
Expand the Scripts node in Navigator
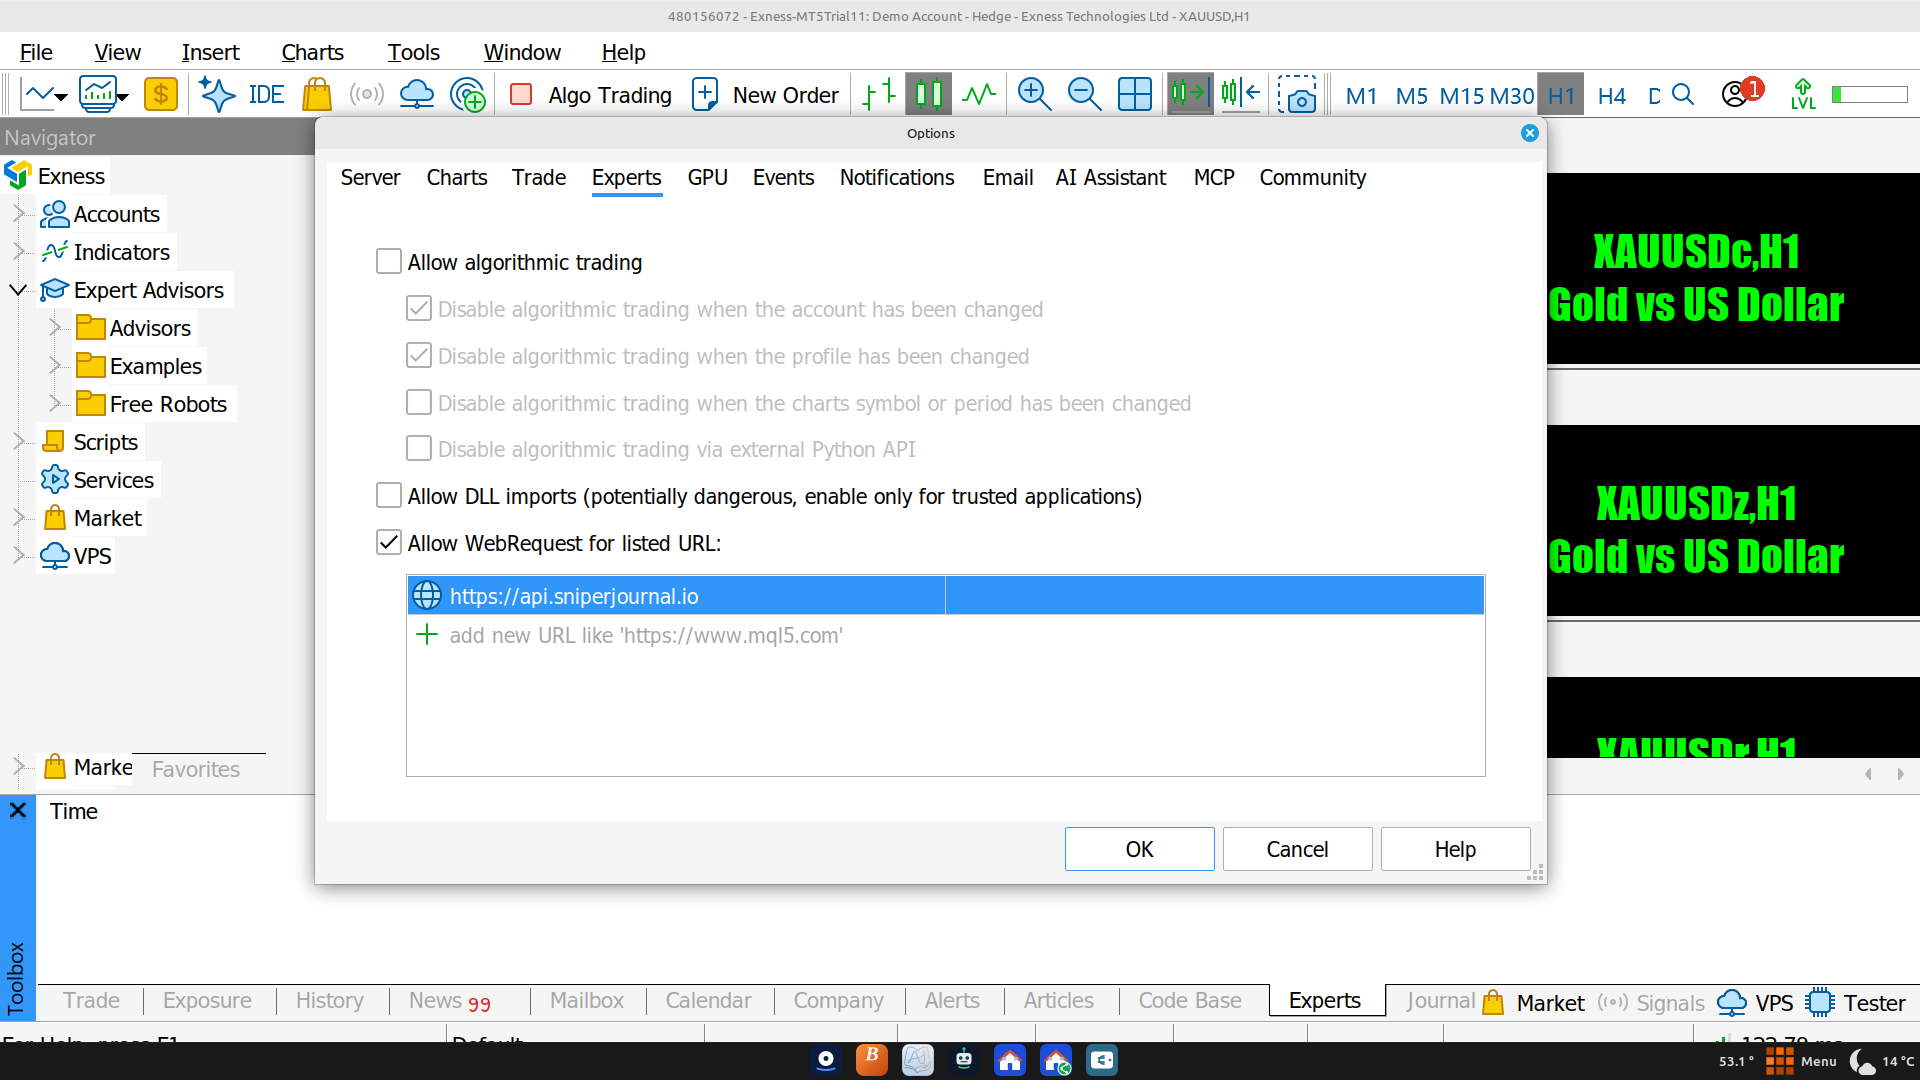pos(19,441)
